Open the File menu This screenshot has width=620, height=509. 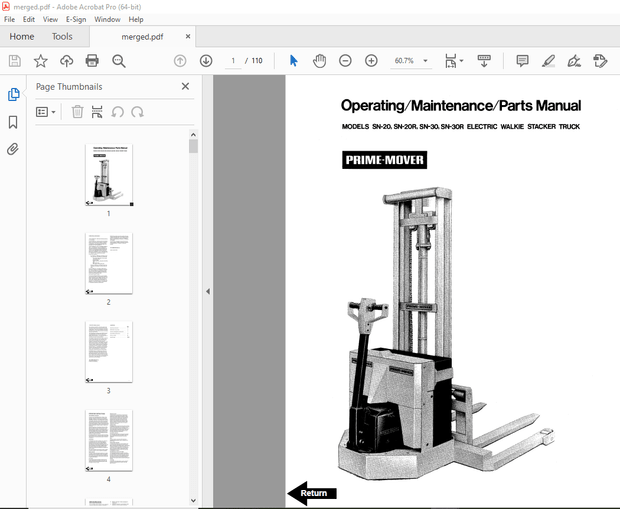pyautogui.click(x=9, y=19)
